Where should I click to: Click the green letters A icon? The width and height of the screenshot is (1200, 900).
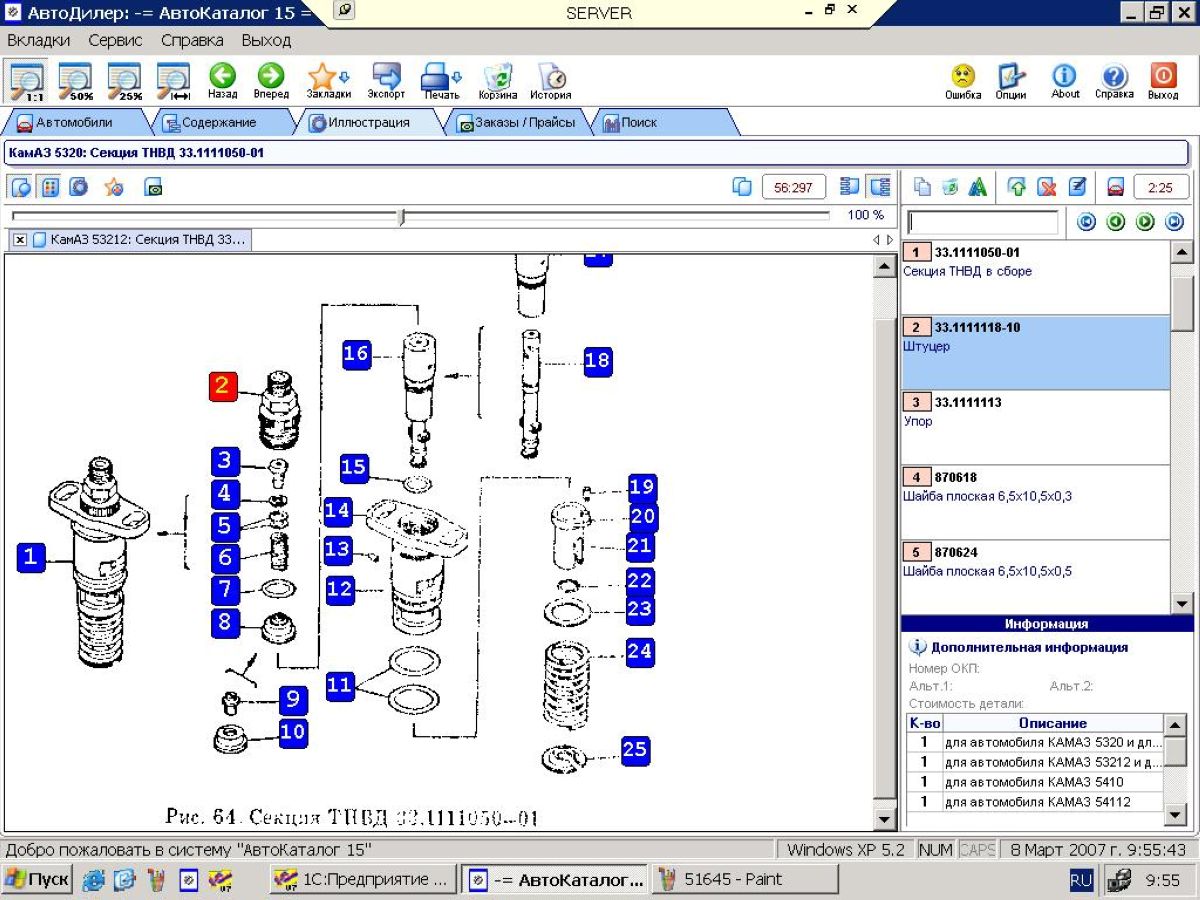click(978, 187)
